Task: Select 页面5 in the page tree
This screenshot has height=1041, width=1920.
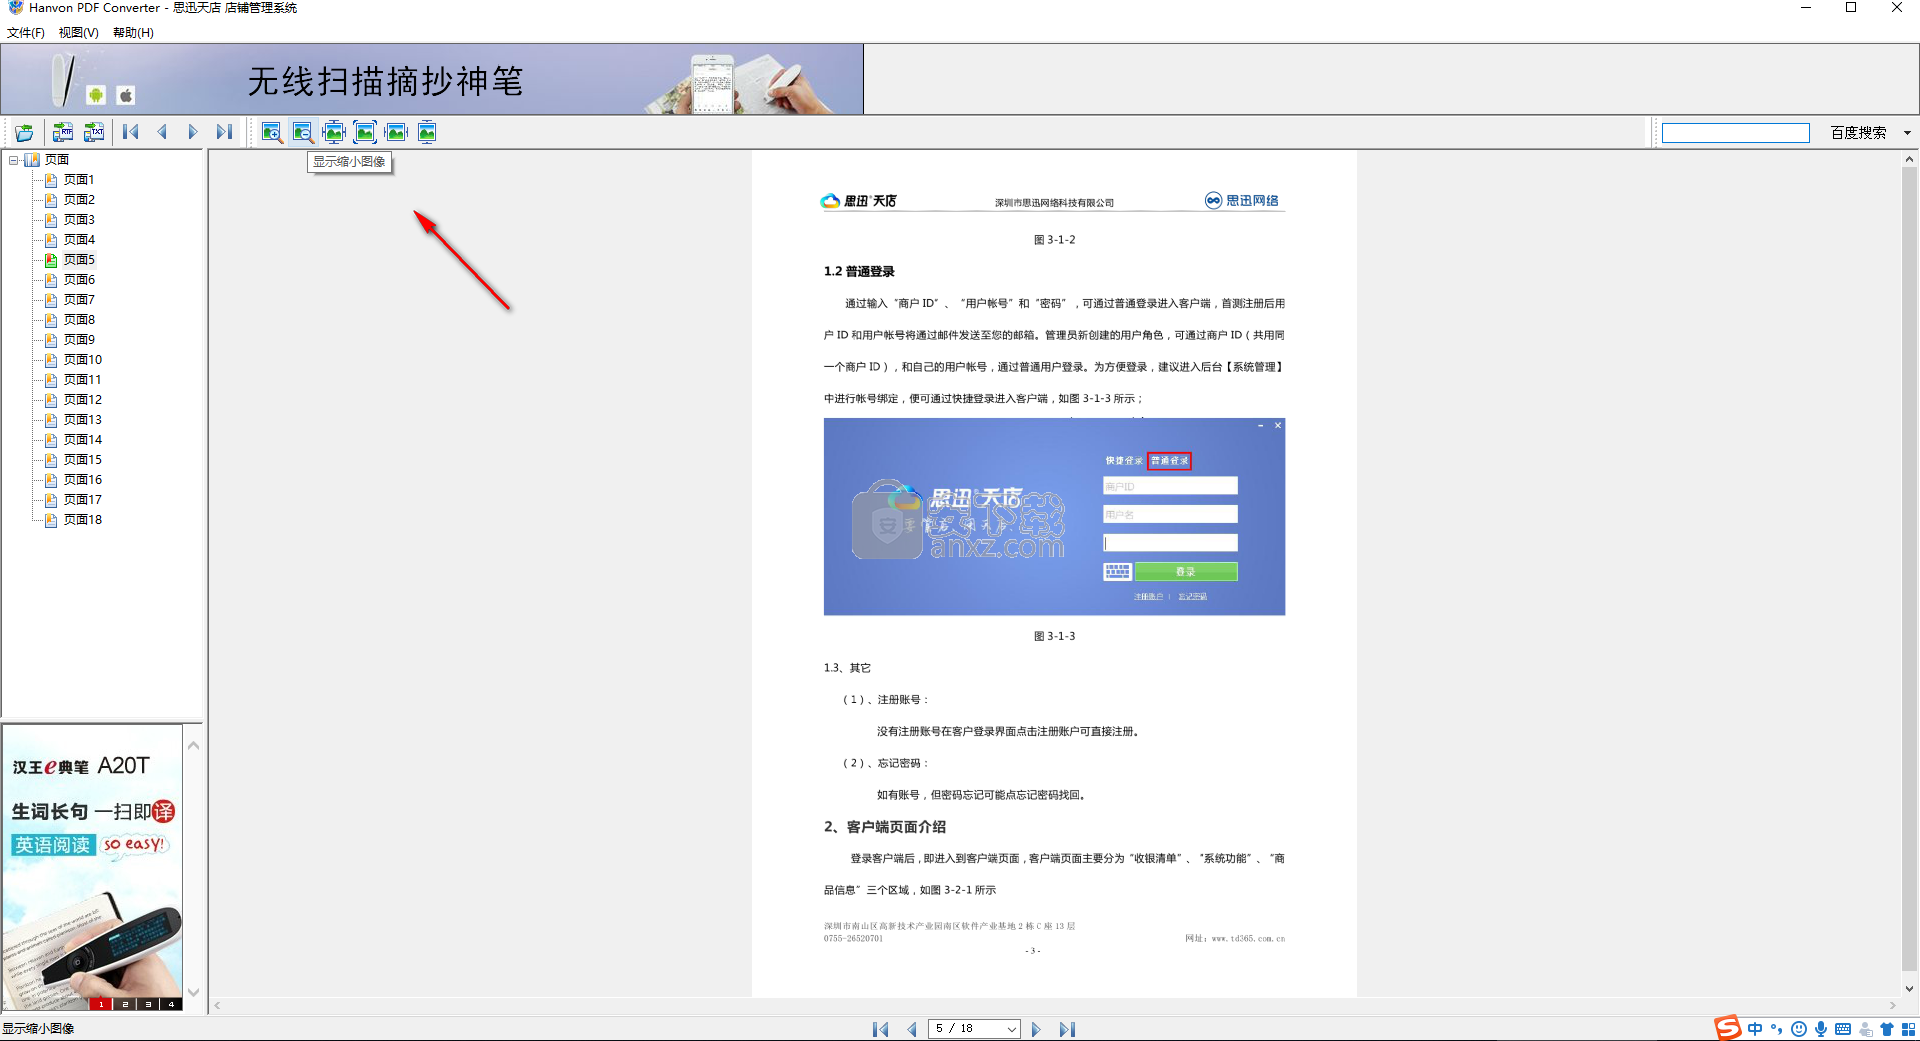Action: click(79, 260)
